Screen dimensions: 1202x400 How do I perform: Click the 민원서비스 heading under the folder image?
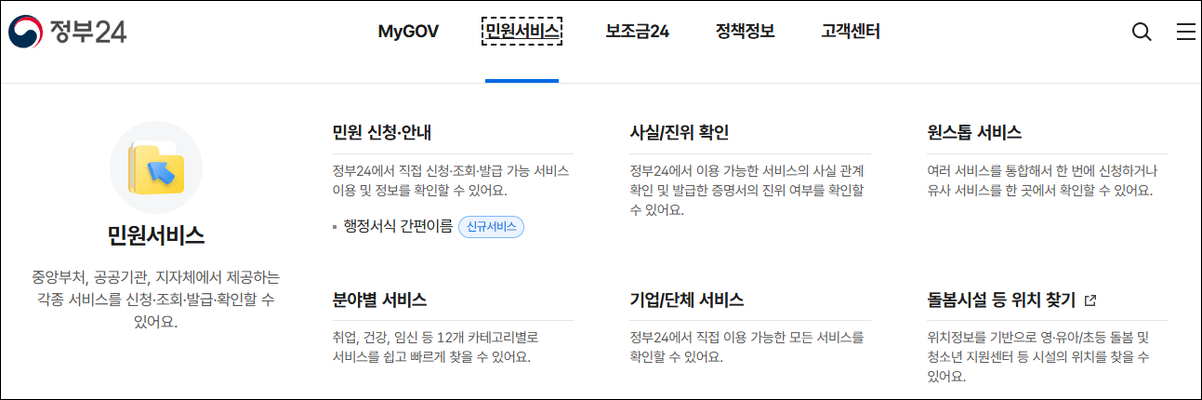pyautogui.click(x=156, y=236)
